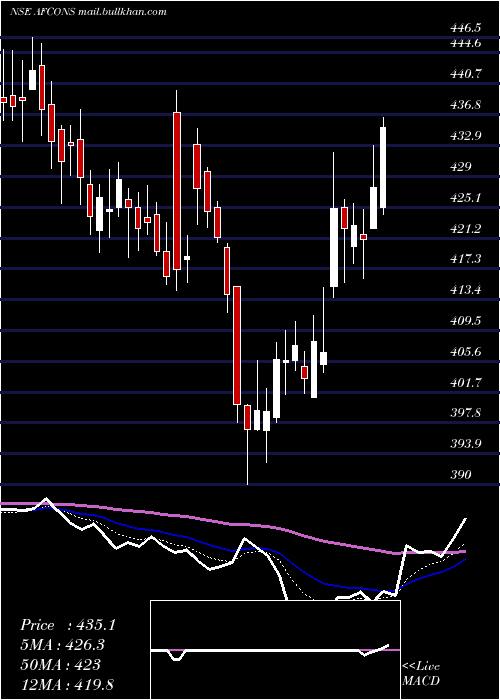Viewport: 500px width, 700px height.
Task: Click the 421.2 price axis label
Action: coord(466,229)
